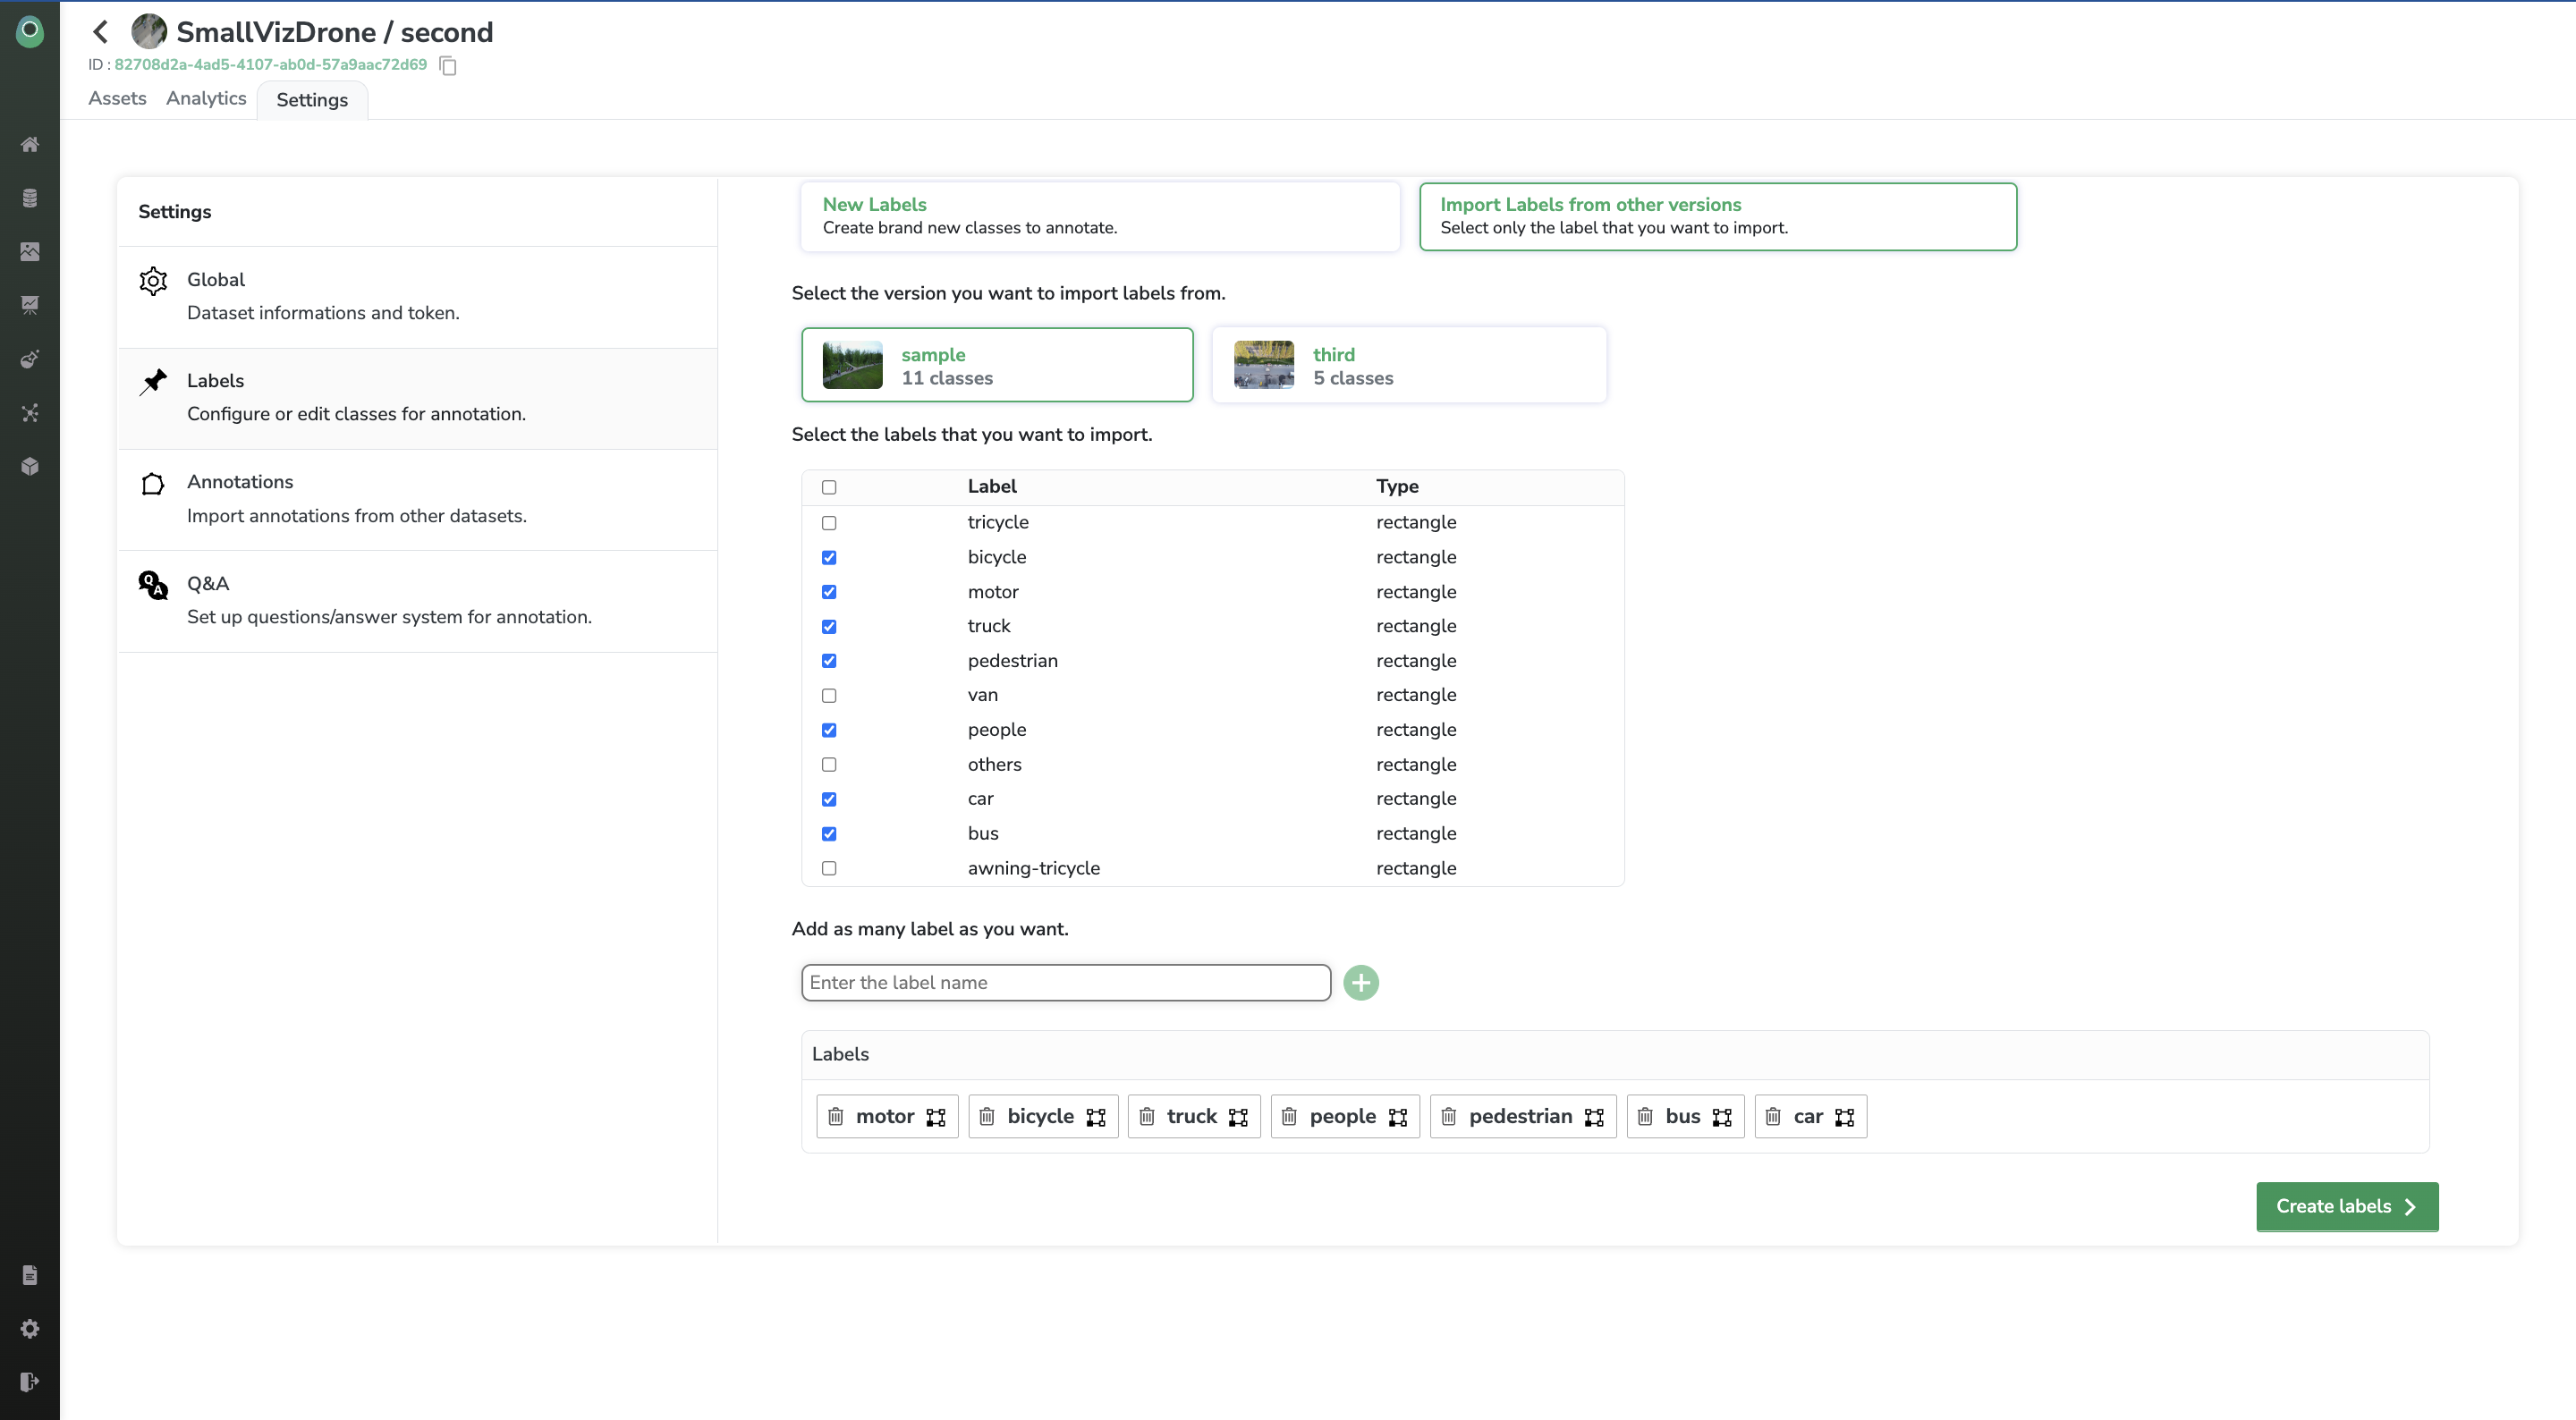This screenshot has width=2576, height=1420.
Task: Click the label name input field
Action: coord(1065,982)
